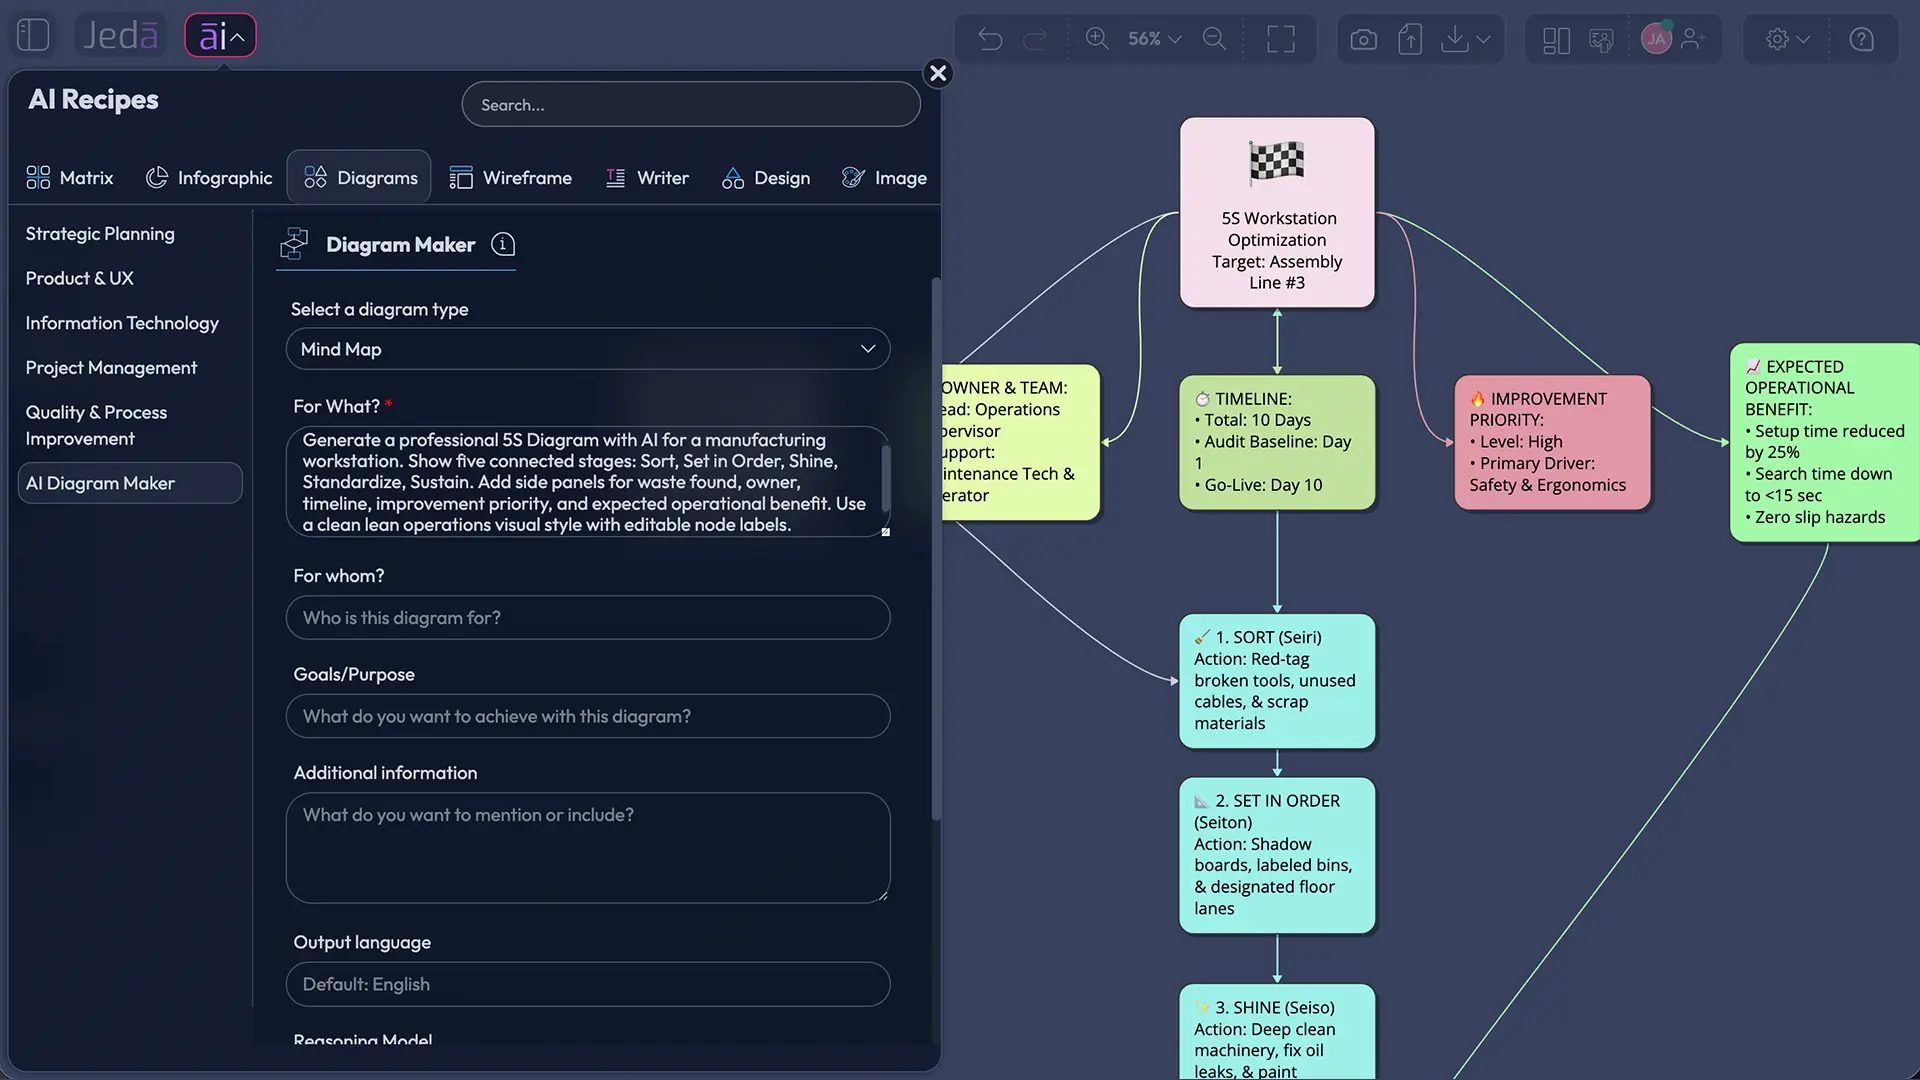Open the settings gear dropdown
Screen dimensions: 1920x1080
(x=1788, y=39)
